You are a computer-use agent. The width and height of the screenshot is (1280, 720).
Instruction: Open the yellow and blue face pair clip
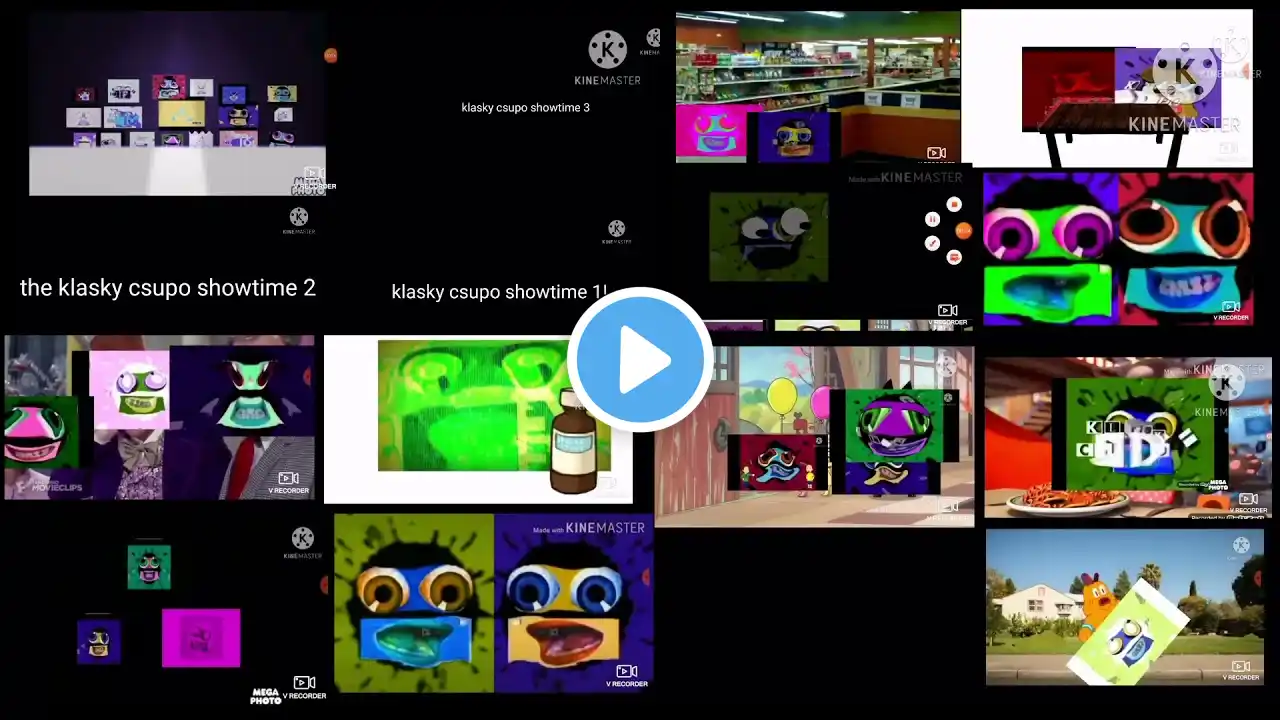pyautogui.click(x=494, y=603)
